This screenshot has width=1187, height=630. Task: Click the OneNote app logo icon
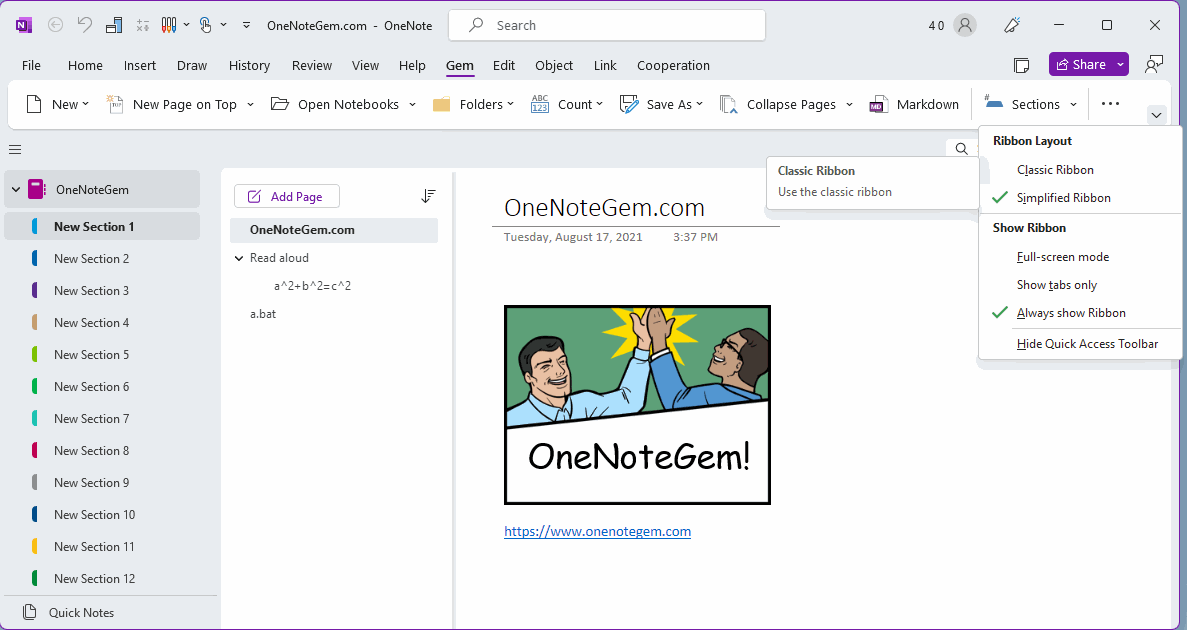(23, 25)
